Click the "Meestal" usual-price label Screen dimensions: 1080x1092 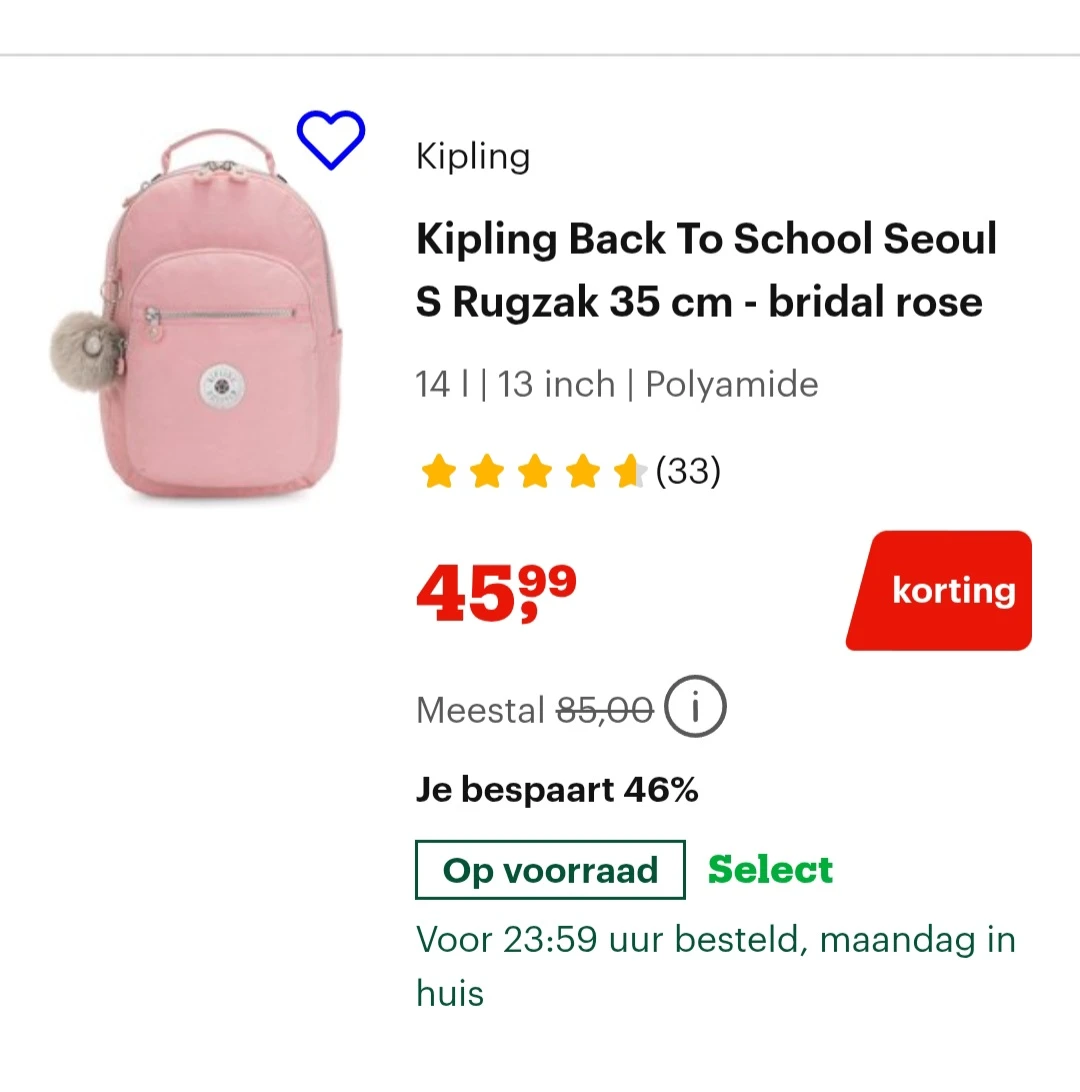(480, 710)
